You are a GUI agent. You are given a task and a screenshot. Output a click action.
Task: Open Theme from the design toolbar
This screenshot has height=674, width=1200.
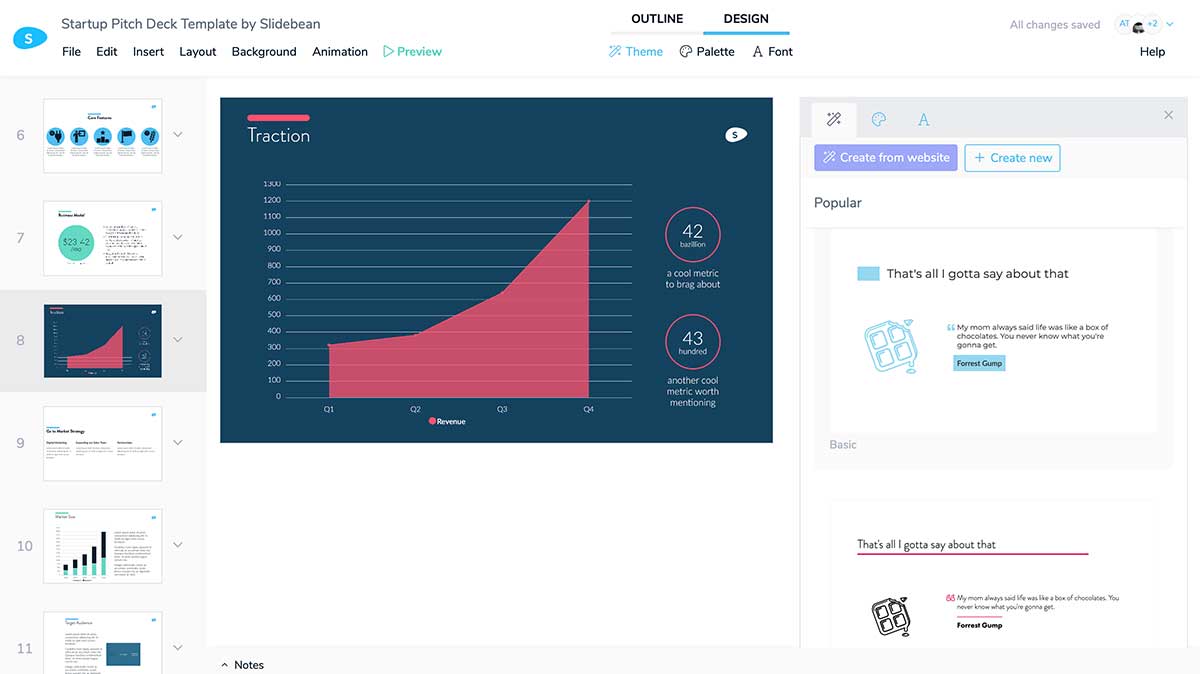click(x=636, y=51)
